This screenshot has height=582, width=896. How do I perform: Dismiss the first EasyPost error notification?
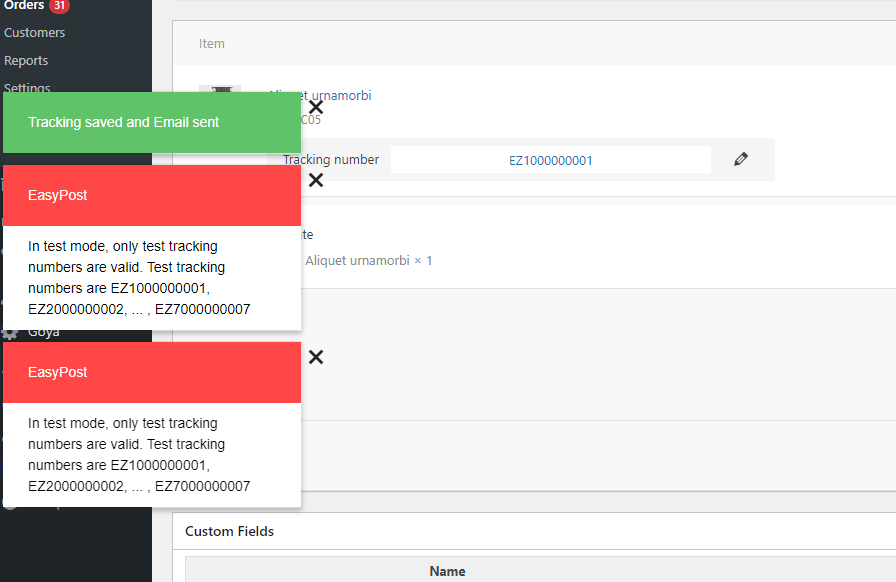pos(315,180)
